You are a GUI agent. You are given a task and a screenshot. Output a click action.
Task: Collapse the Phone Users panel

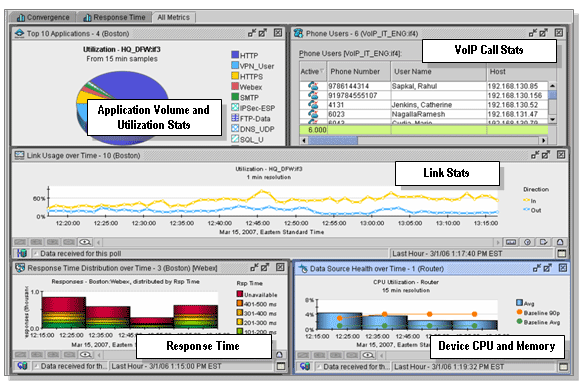pyautogui.click(x=533, y=33)
